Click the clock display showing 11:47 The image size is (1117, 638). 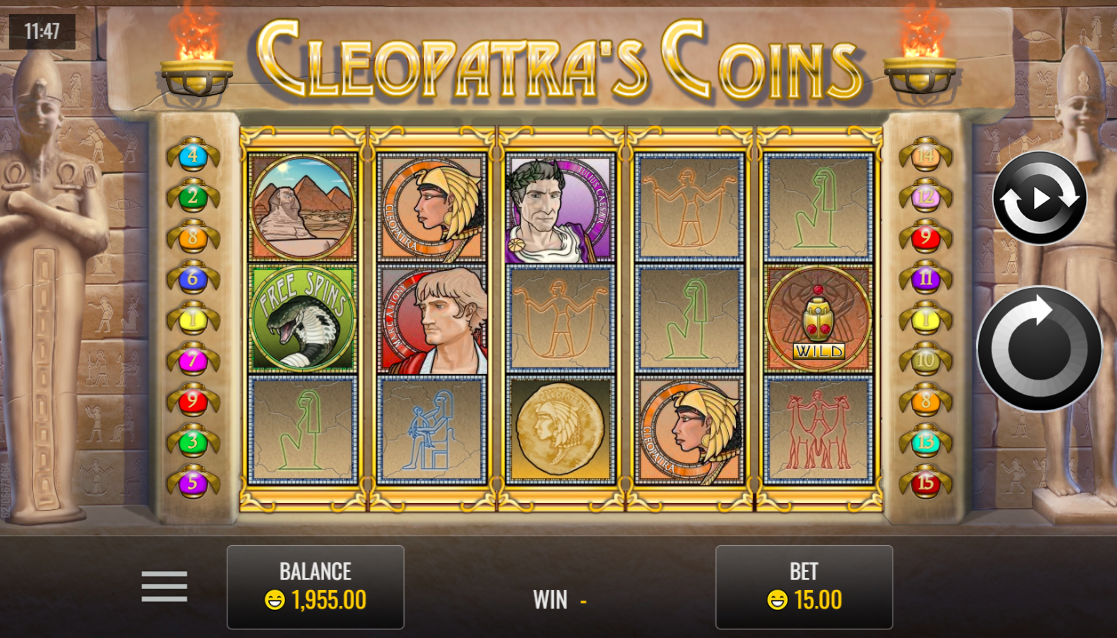pyautogui.click(x=42, y=31)
